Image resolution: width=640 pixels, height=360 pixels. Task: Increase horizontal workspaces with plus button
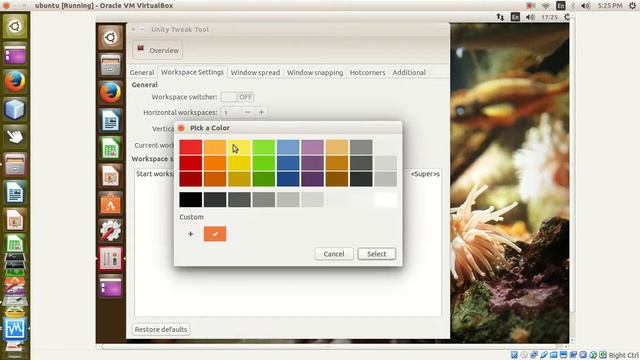pos(261,112)
